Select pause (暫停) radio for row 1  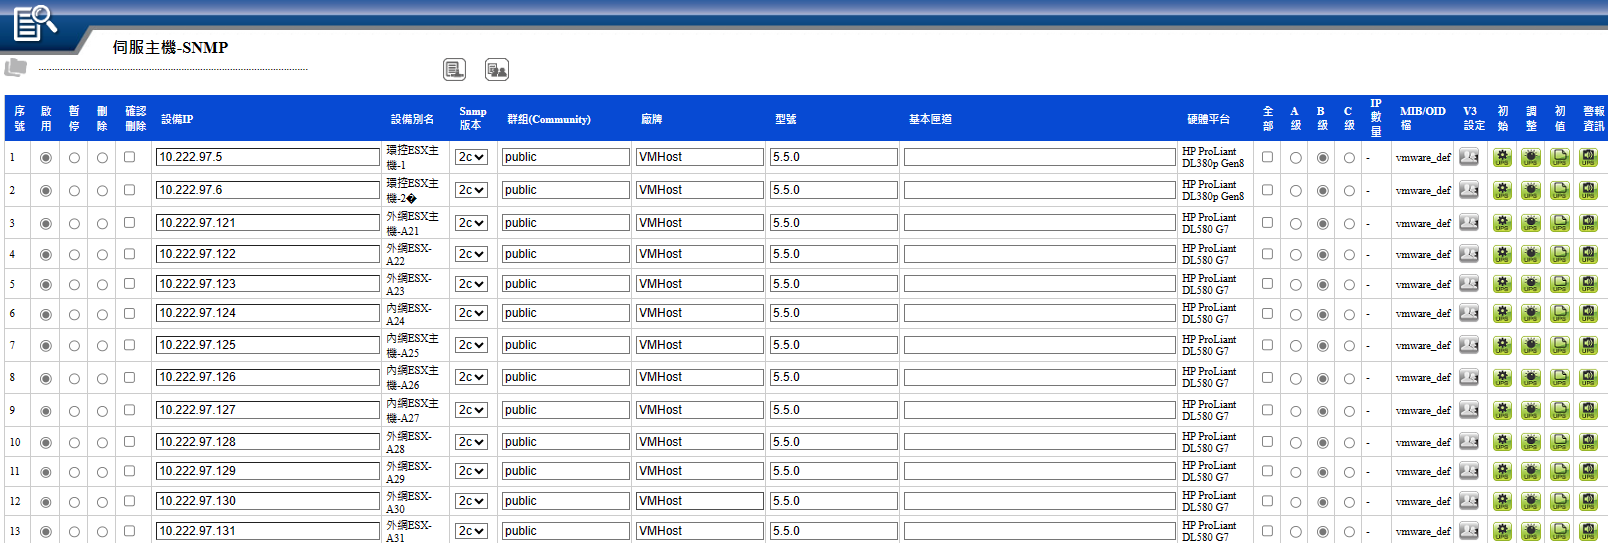pos(74,158)
